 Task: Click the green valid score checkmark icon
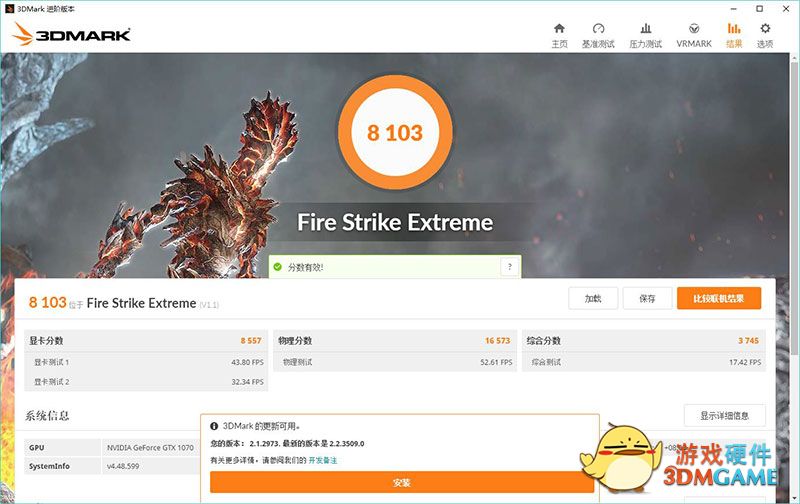coord(278,267)
